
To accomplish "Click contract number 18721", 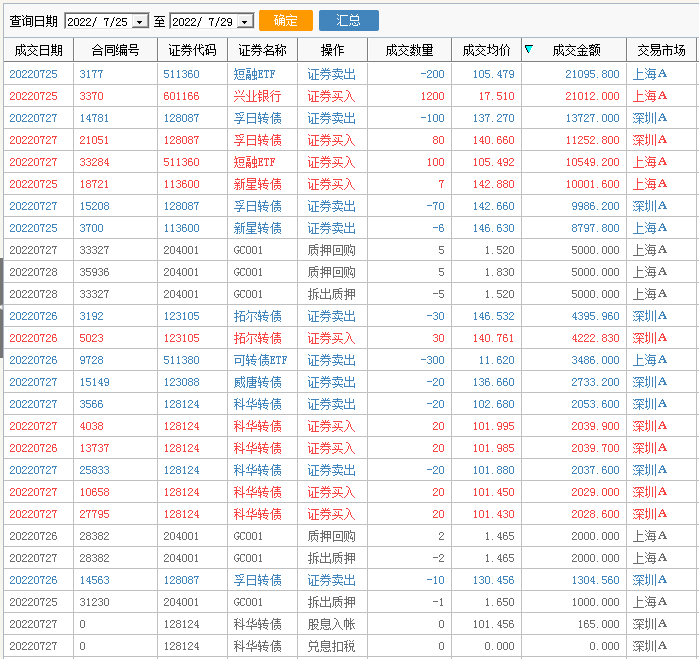I will 92,184.
